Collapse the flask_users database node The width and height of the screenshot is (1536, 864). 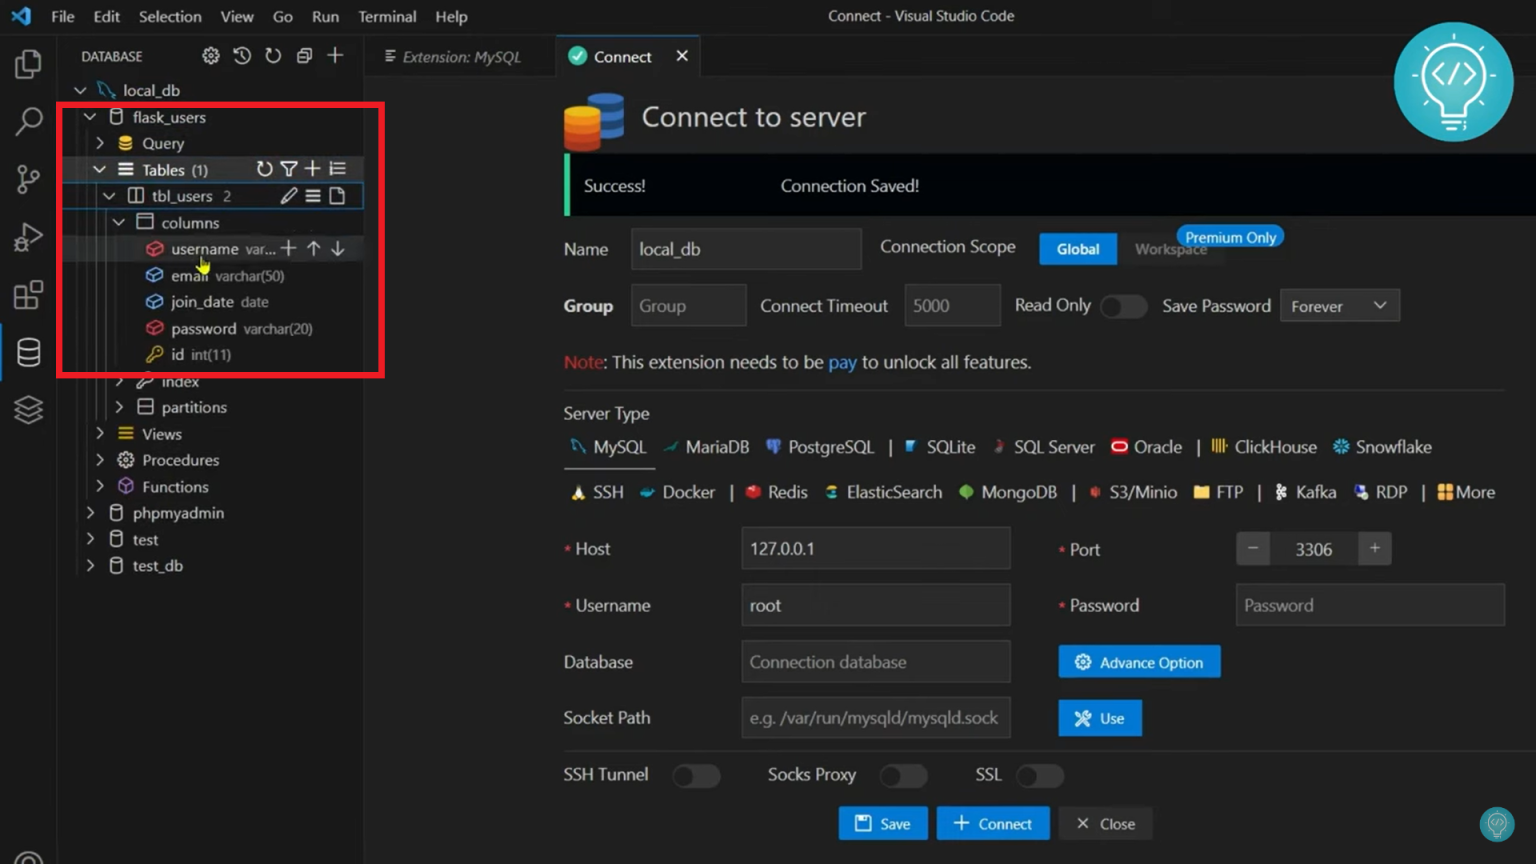[89, 116]
